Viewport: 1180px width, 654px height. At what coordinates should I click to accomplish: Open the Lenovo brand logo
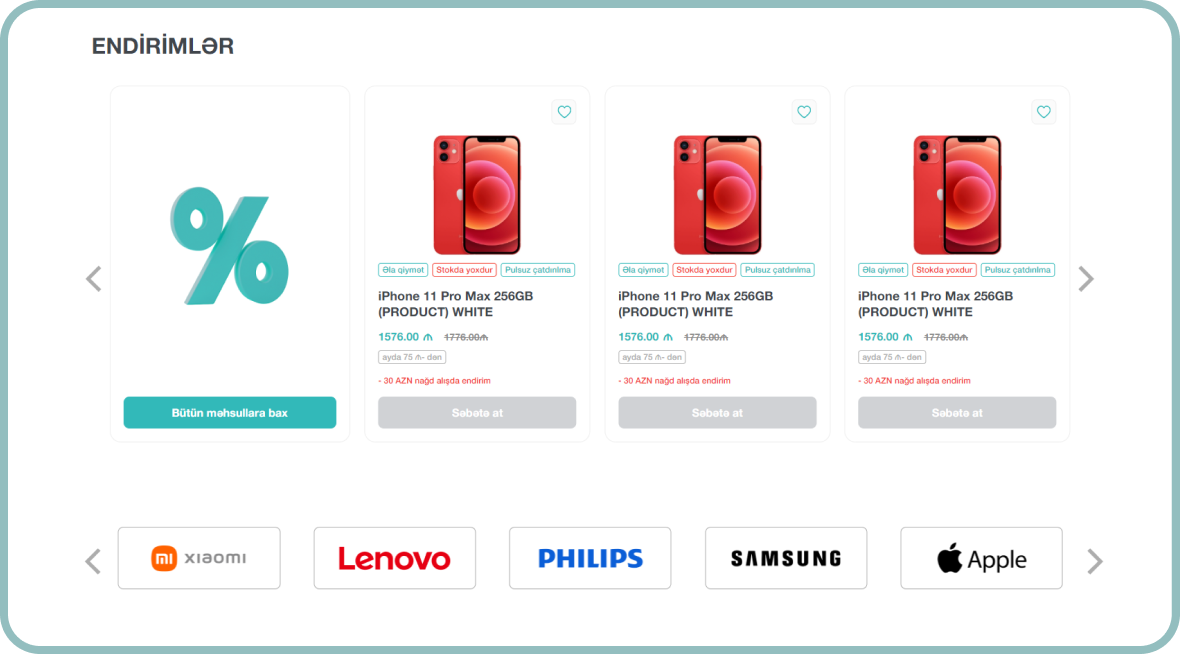pyautogui.click(x=394, y=558)
